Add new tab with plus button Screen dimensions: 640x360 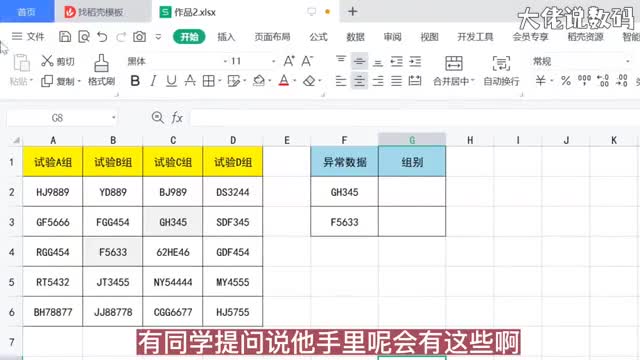pyautogui.click(x=353, y=12)
